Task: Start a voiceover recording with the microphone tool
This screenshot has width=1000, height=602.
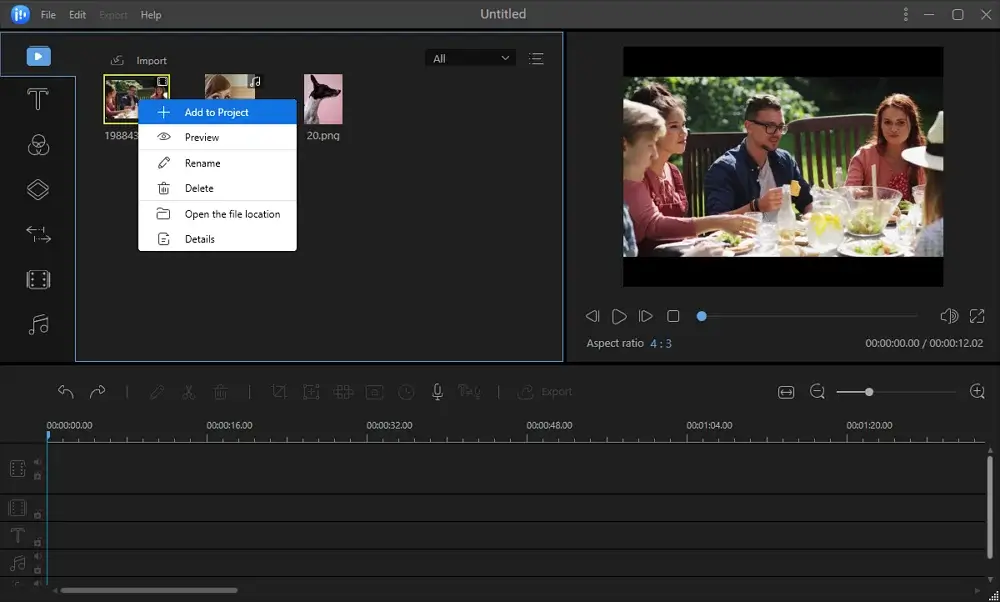Action: (x=437, y=391)
